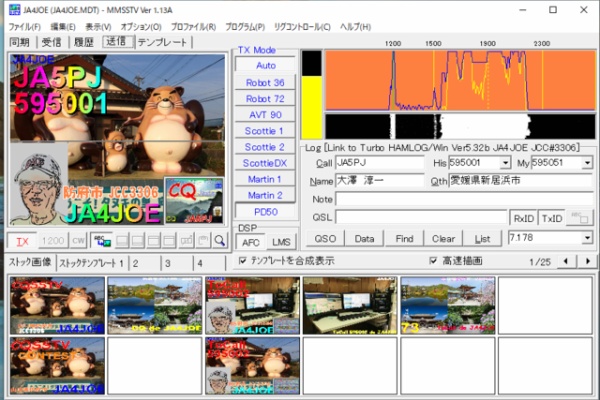Open the オプション(O) menu
Screen dimensions: 600x400
point(141,27)
